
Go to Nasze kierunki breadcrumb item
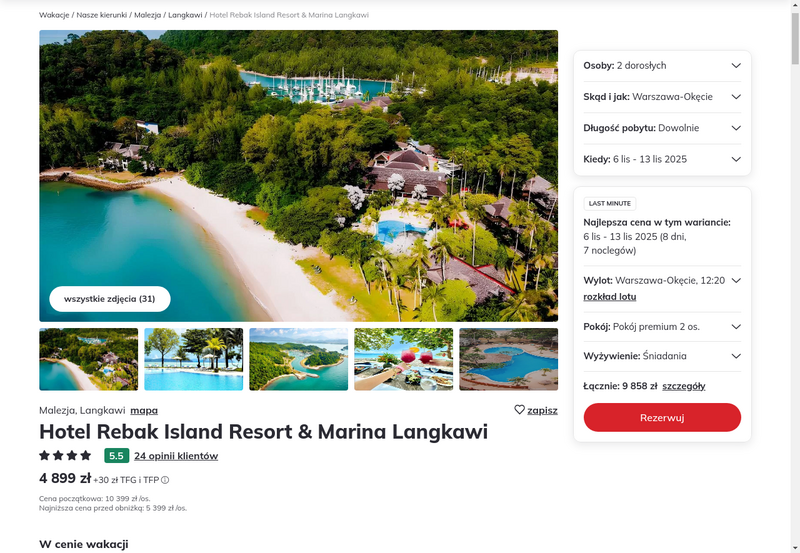pos(102,15)
